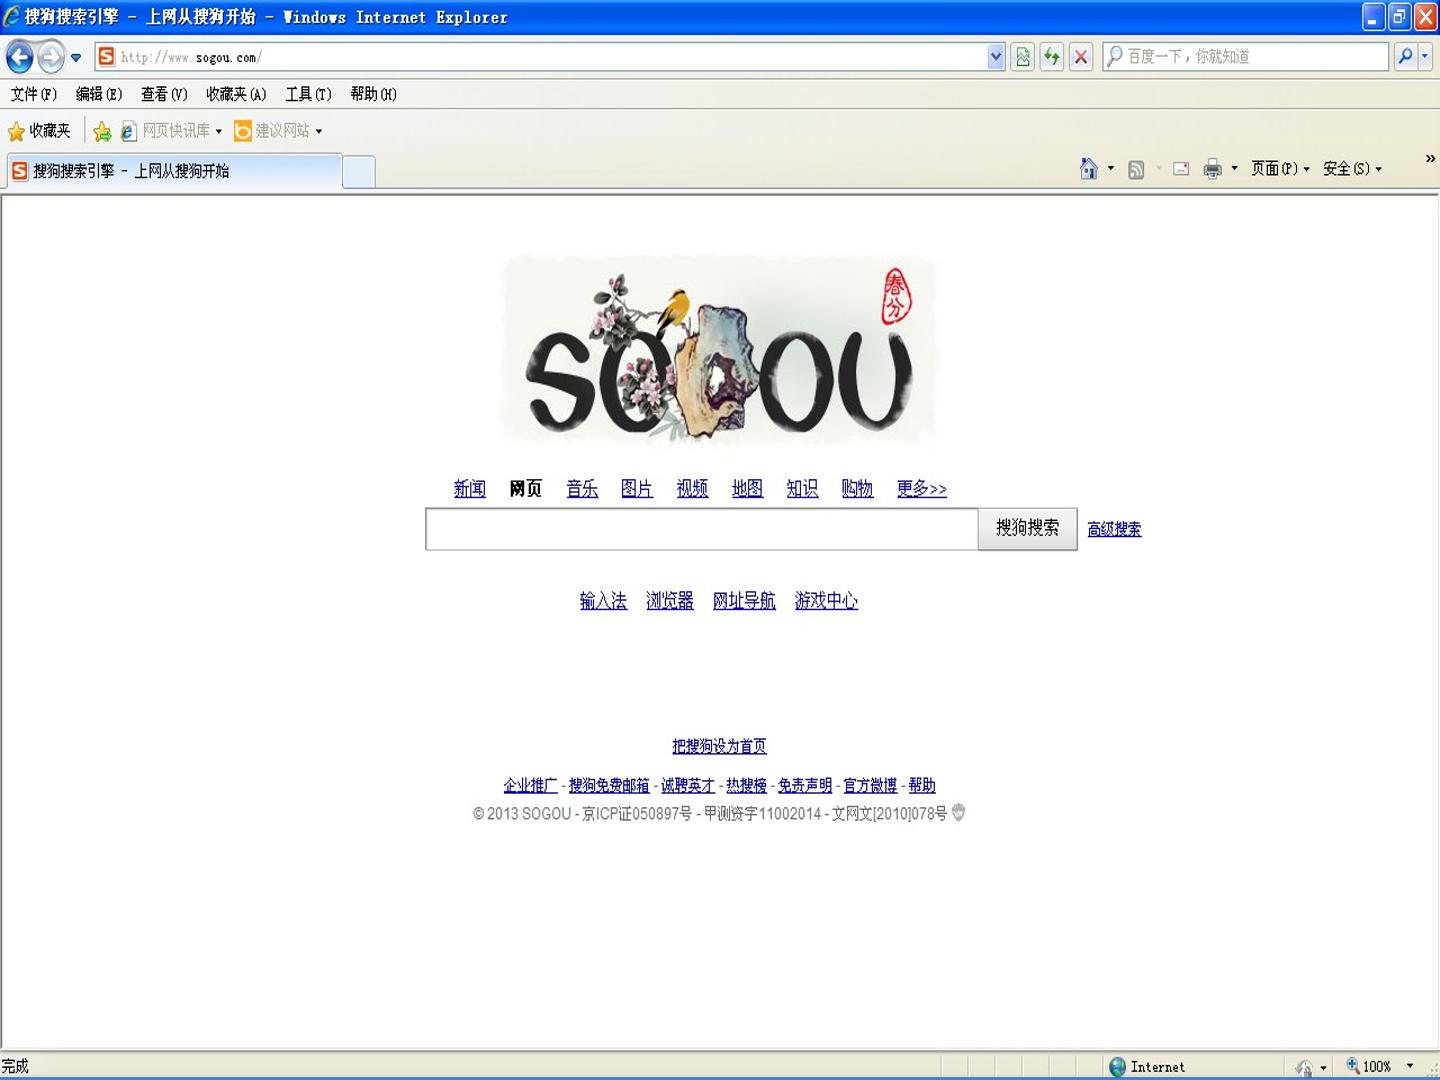
Task: Open the 收藏夹(A) menu in menu bar
Action: [236, 94]
